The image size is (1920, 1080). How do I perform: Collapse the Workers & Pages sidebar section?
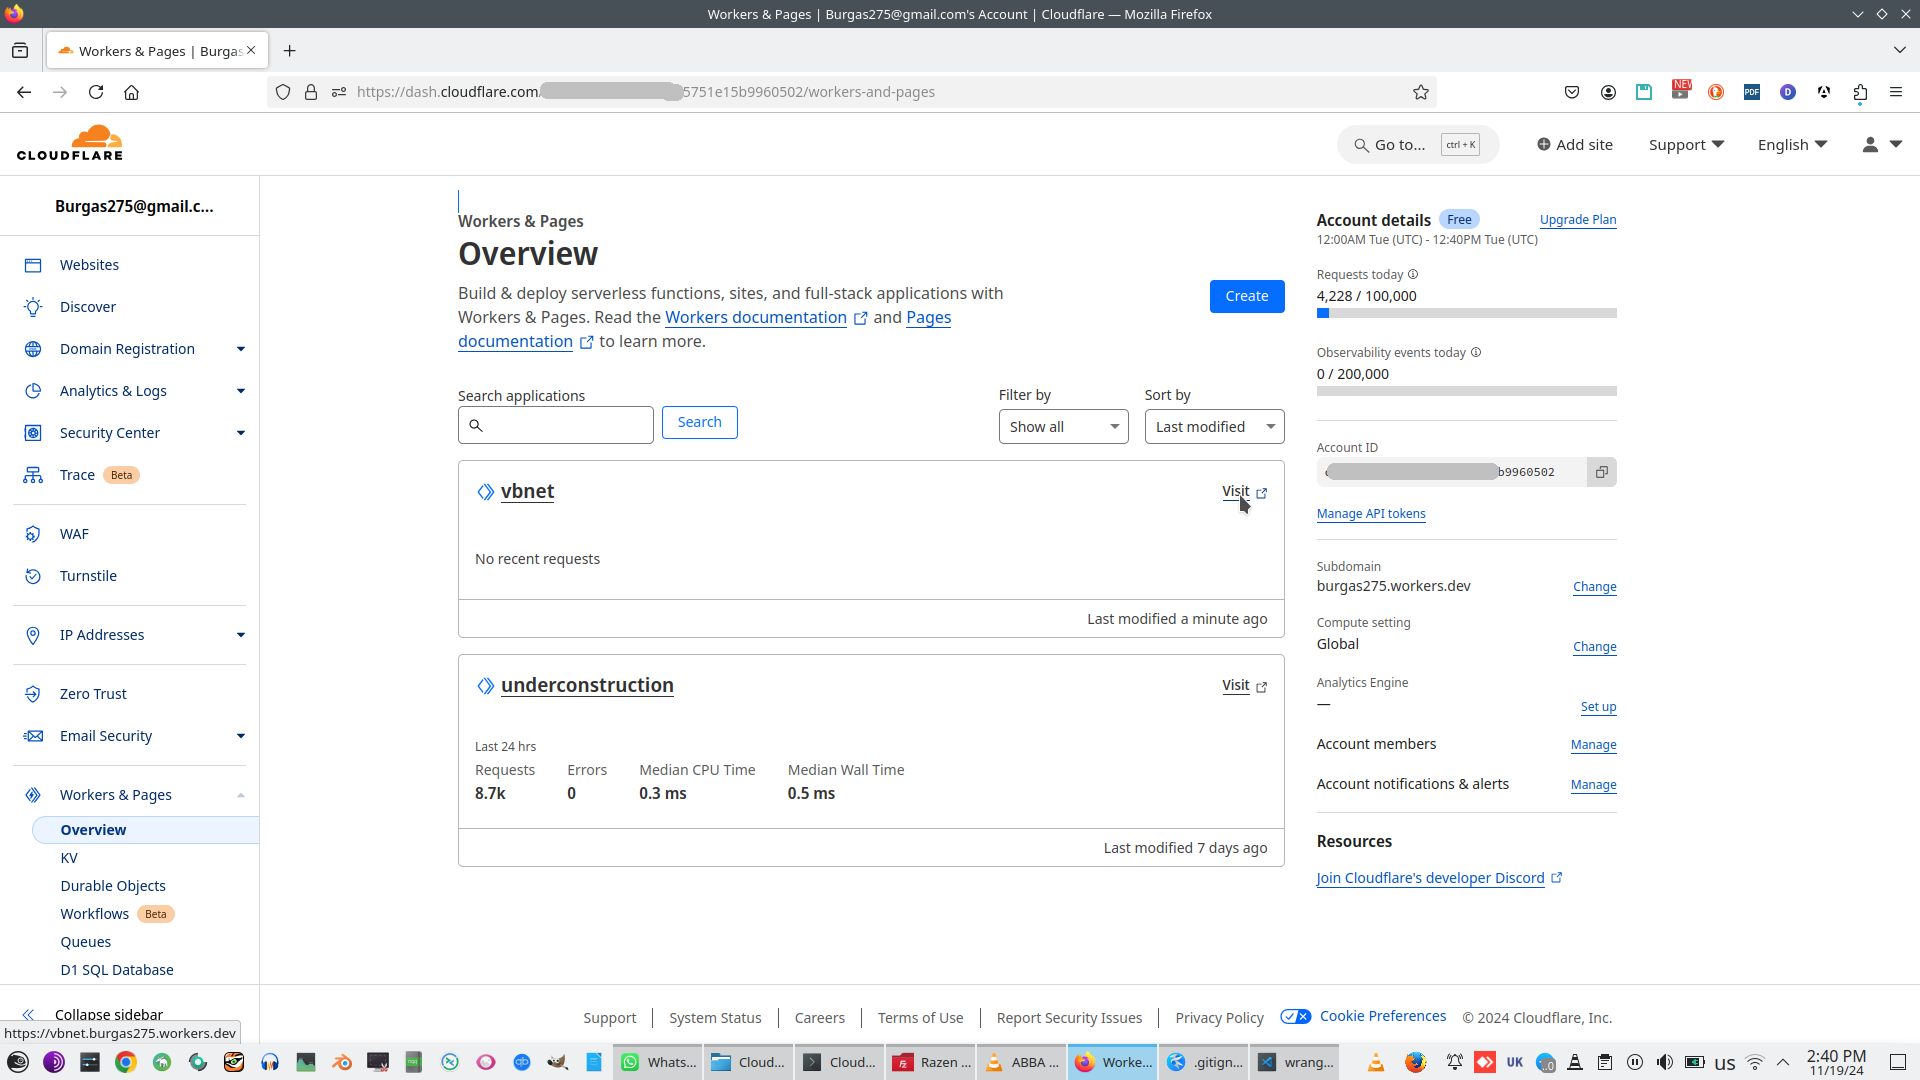[240, 795]
